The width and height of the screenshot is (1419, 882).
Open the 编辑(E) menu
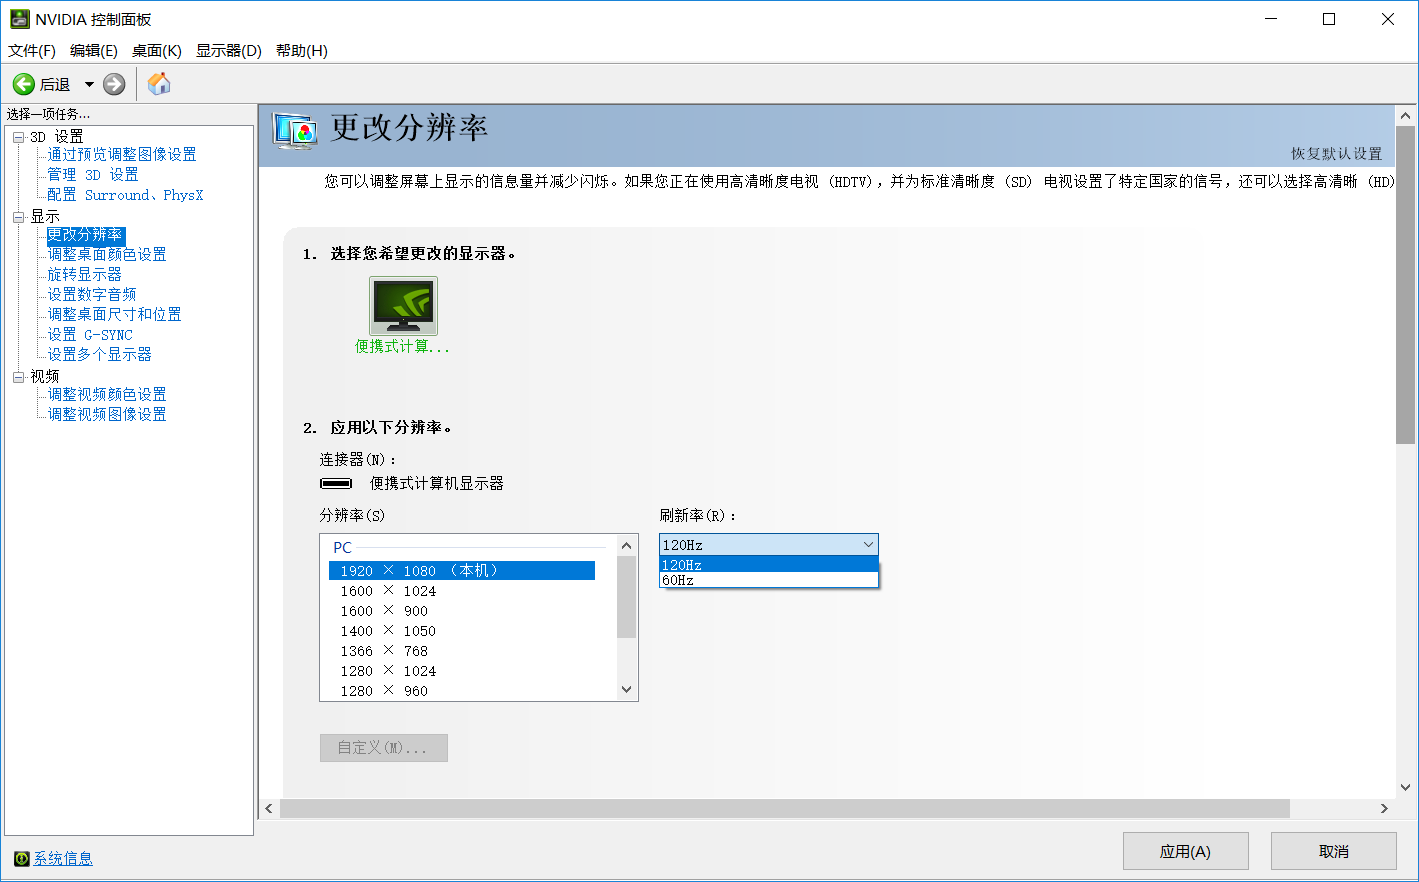pos(94,51)
